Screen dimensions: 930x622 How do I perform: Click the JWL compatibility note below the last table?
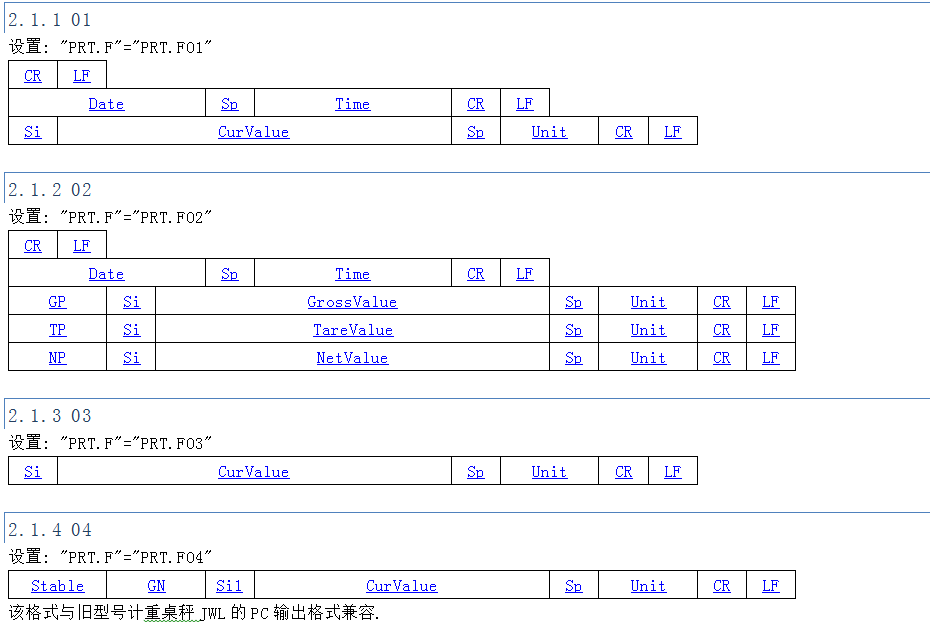click(x=194, y=613)
